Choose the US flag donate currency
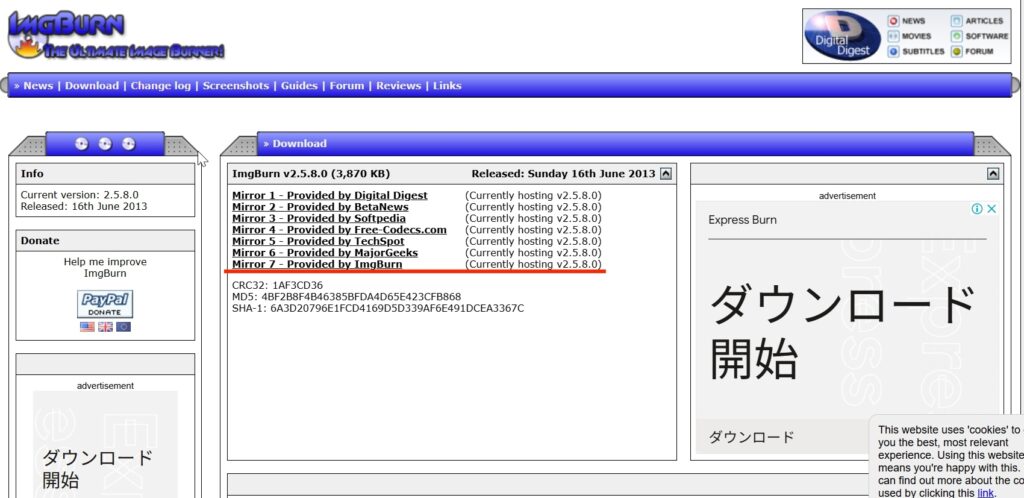 tap(87, 327)
